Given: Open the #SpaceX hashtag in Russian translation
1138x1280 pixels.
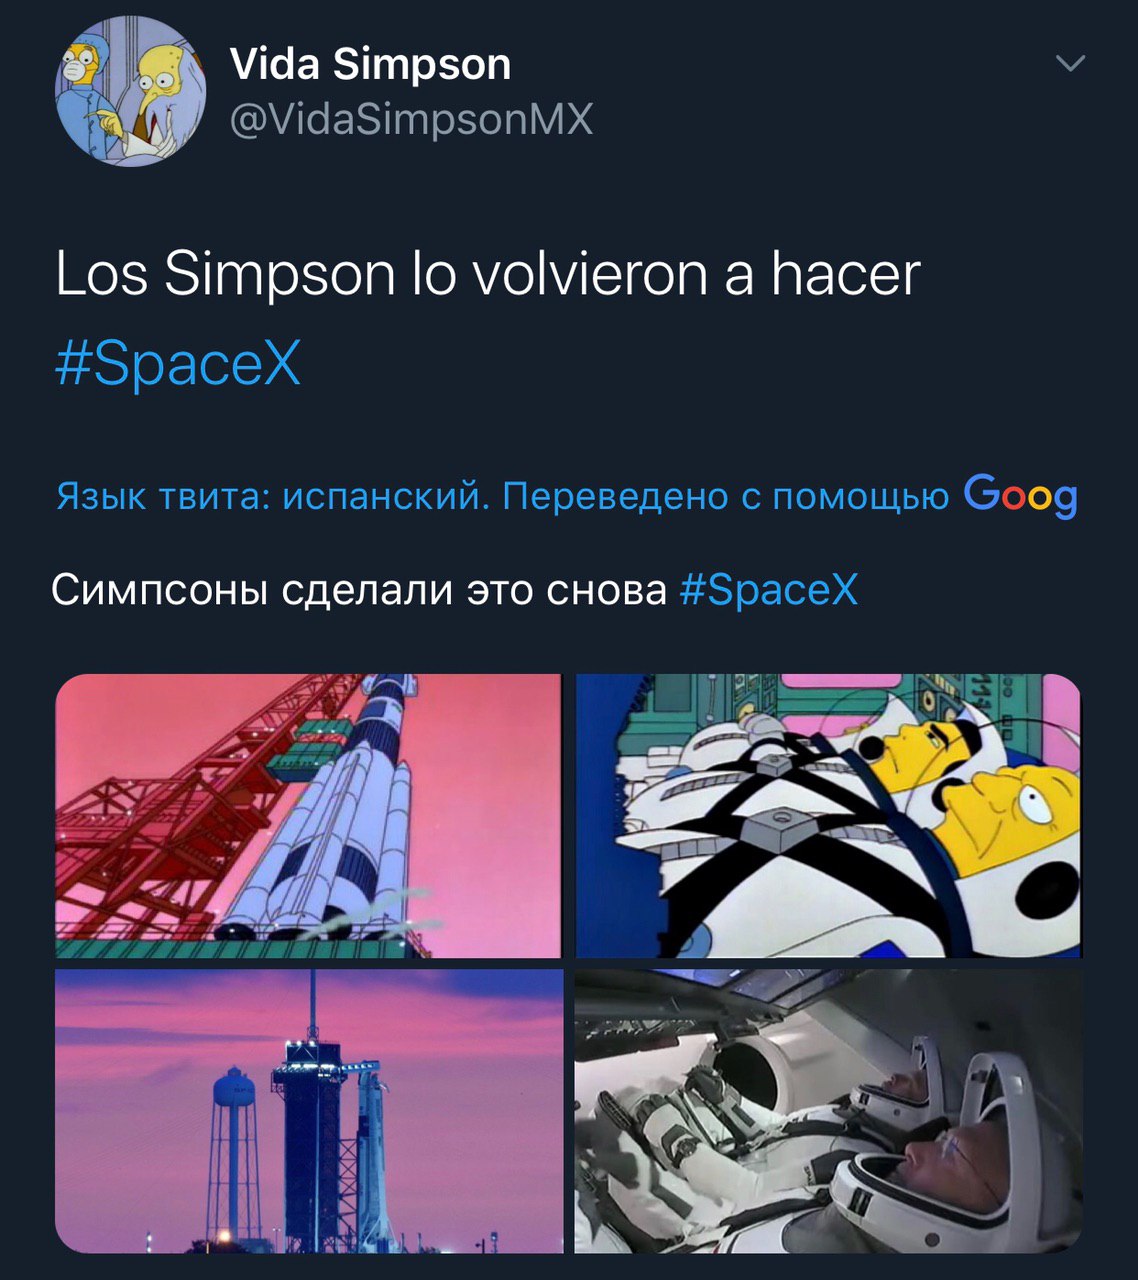Looking at the screenshot, I should pos(769,590).
